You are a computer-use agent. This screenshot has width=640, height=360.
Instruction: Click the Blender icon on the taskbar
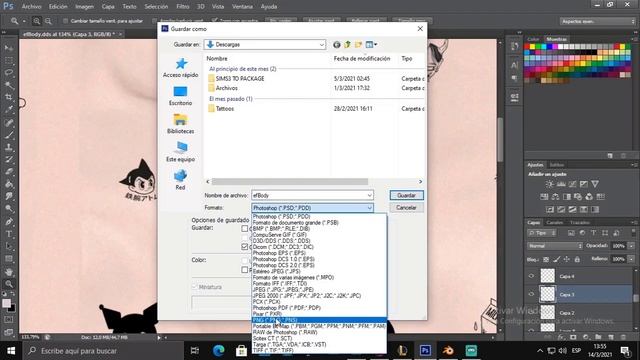click(x=448, y=351)
